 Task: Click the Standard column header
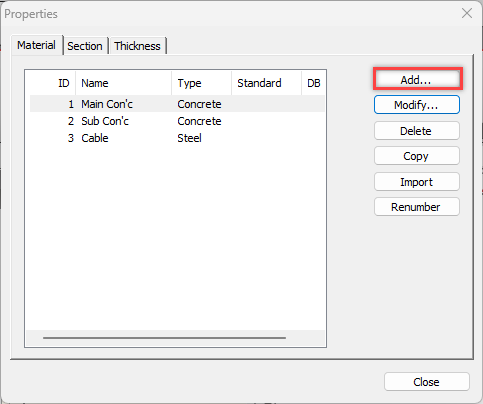(x=266, y=83)
